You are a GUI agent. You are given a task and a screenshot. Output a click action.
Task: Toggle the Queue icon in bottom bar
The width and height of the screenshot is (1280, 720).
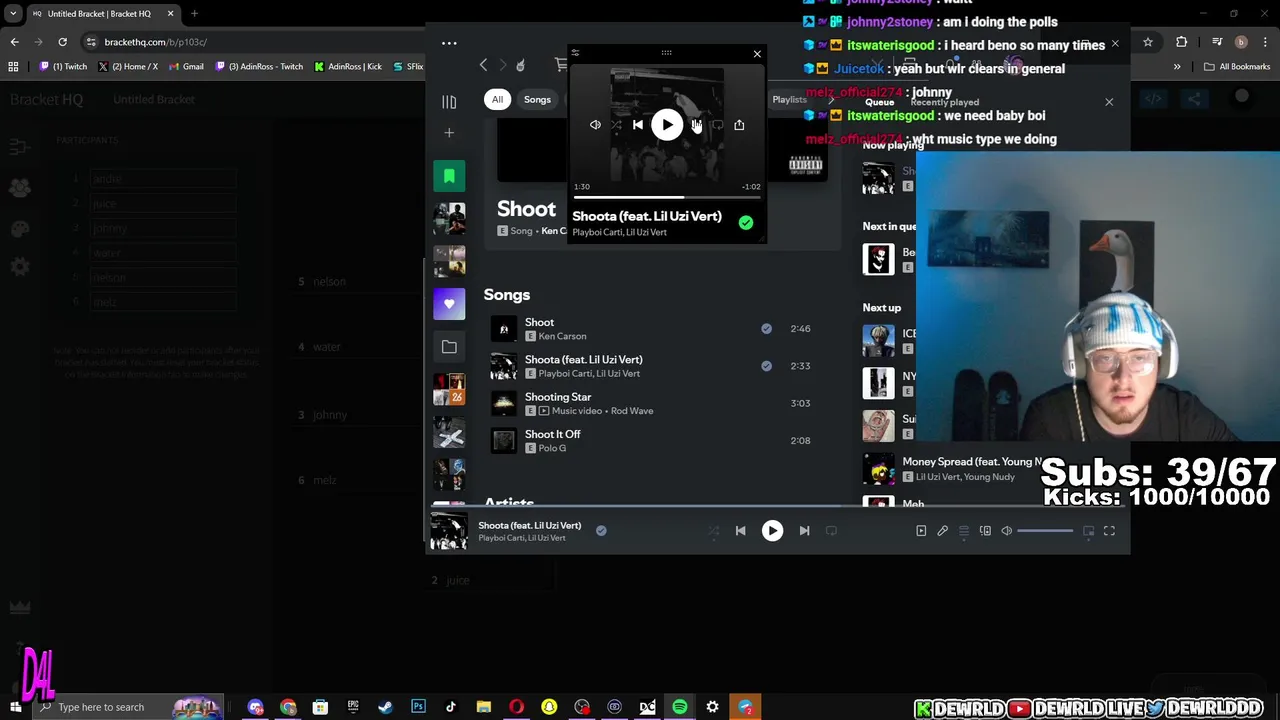click(x=964, y=531)
